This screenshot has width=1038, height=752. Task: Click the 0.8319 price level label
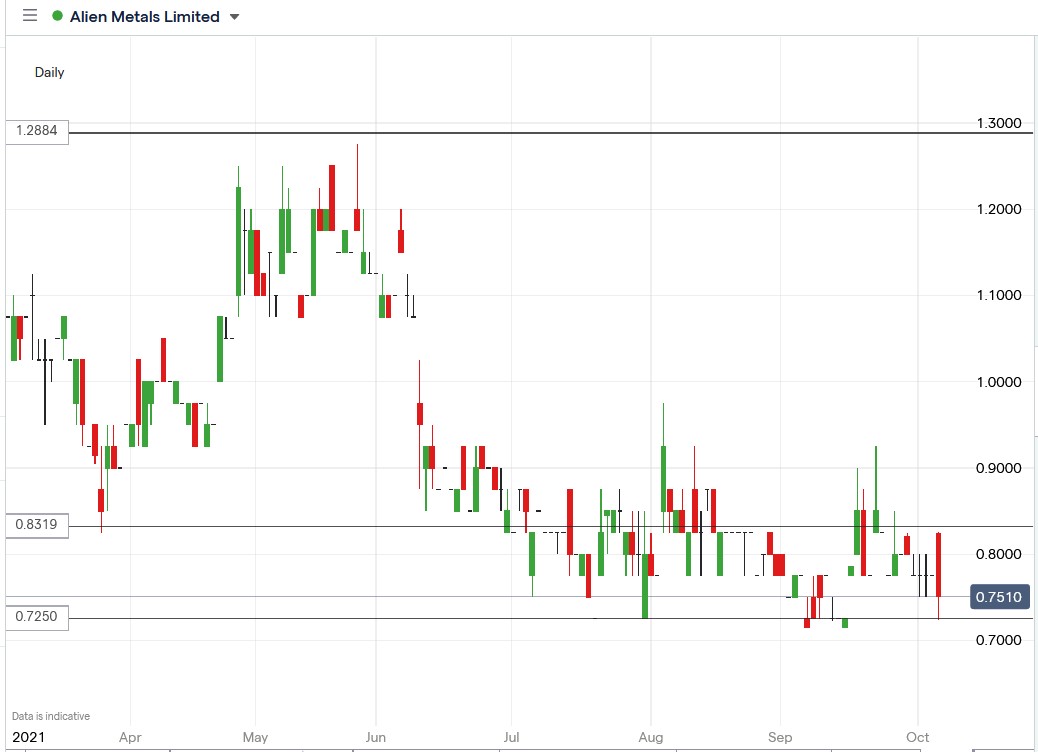[37, 524]
